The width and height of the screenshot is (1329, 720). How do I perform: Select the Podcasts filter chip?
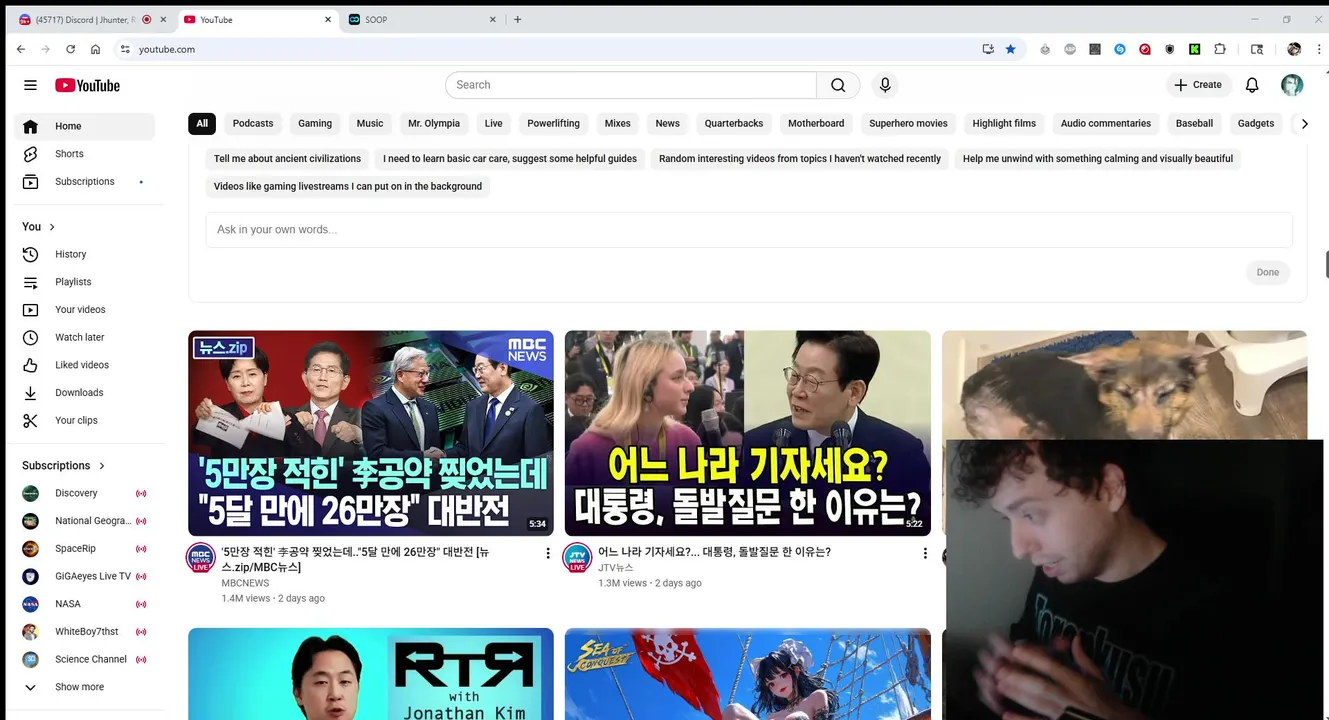pos(253,124)
